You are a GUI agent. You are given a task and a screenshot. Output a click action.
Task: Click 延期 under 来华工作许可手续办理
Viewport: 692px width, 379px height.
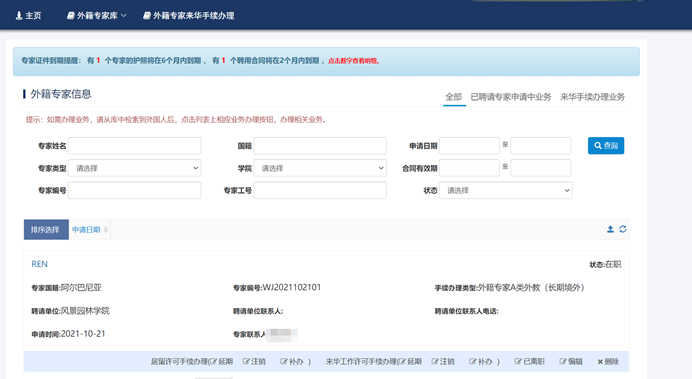pyautogui.click(x=410, y=361)
